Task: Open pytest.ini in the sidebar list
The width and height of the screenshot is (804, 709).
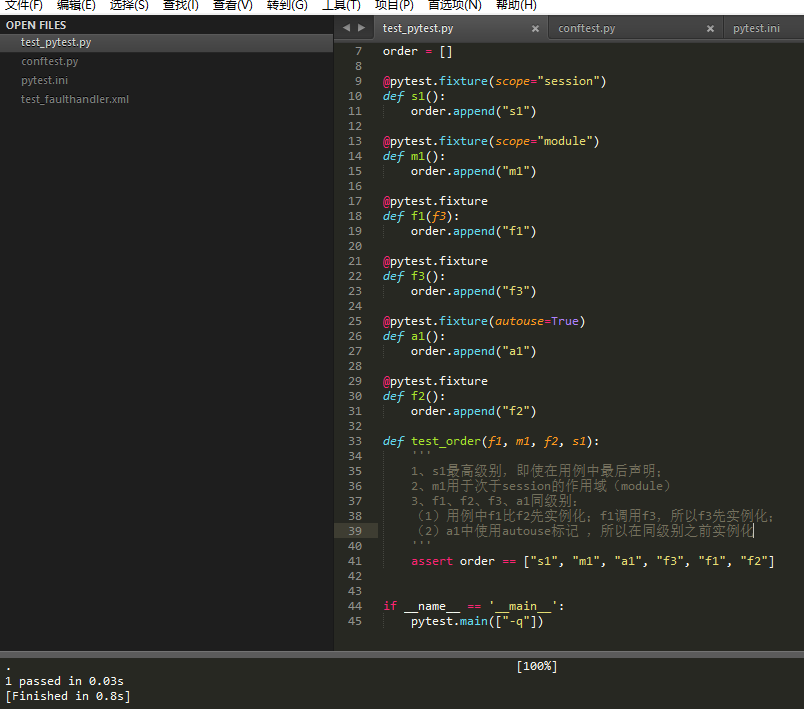Action: point(45,80)
